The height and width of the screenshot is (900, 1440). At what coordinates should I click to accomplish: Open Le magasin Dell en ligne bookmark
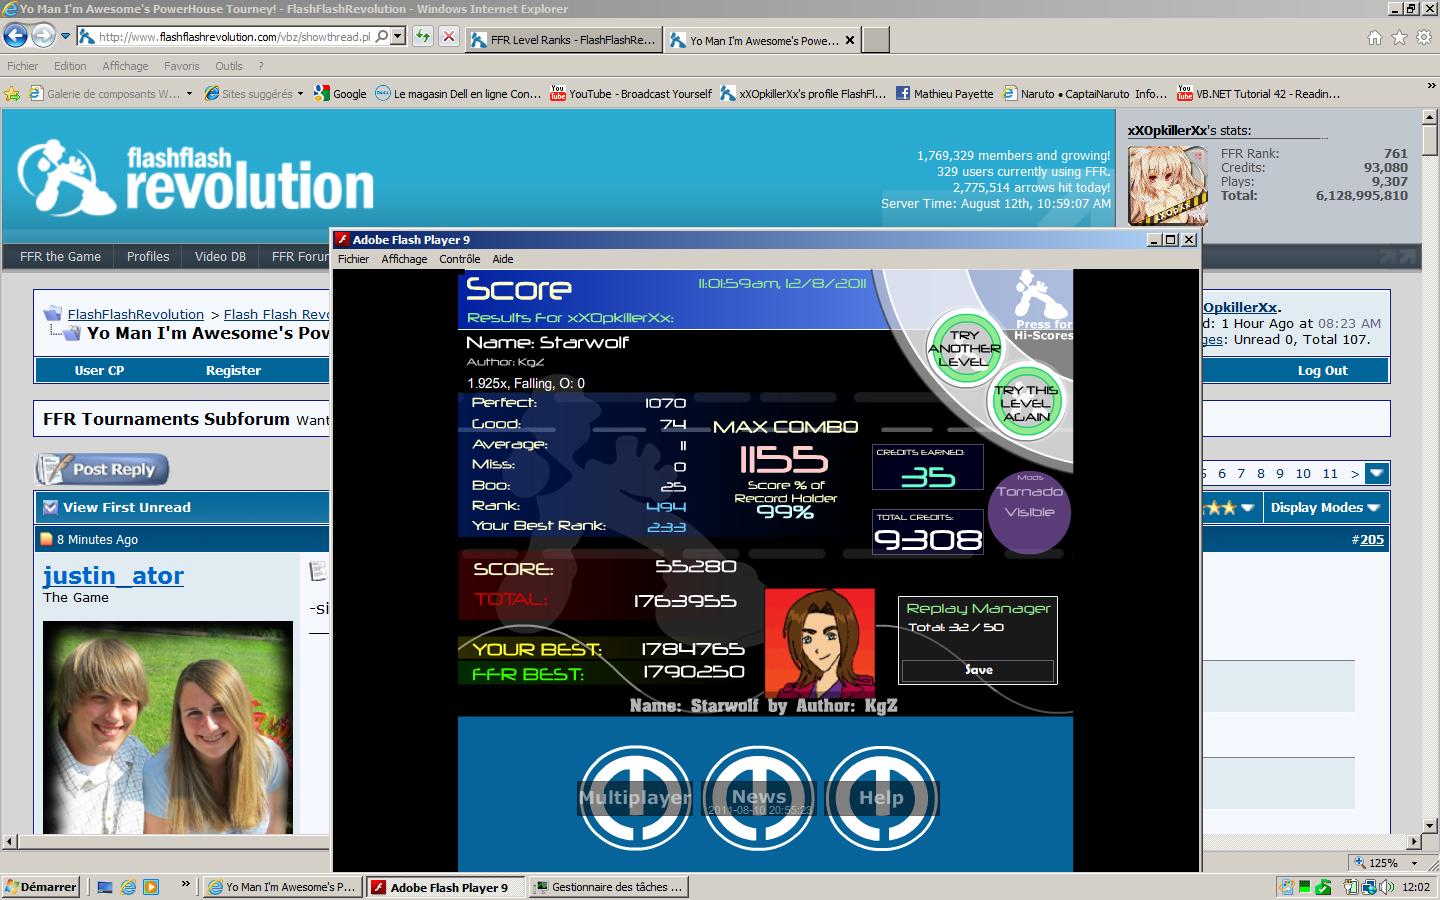[x=458, y=94]
